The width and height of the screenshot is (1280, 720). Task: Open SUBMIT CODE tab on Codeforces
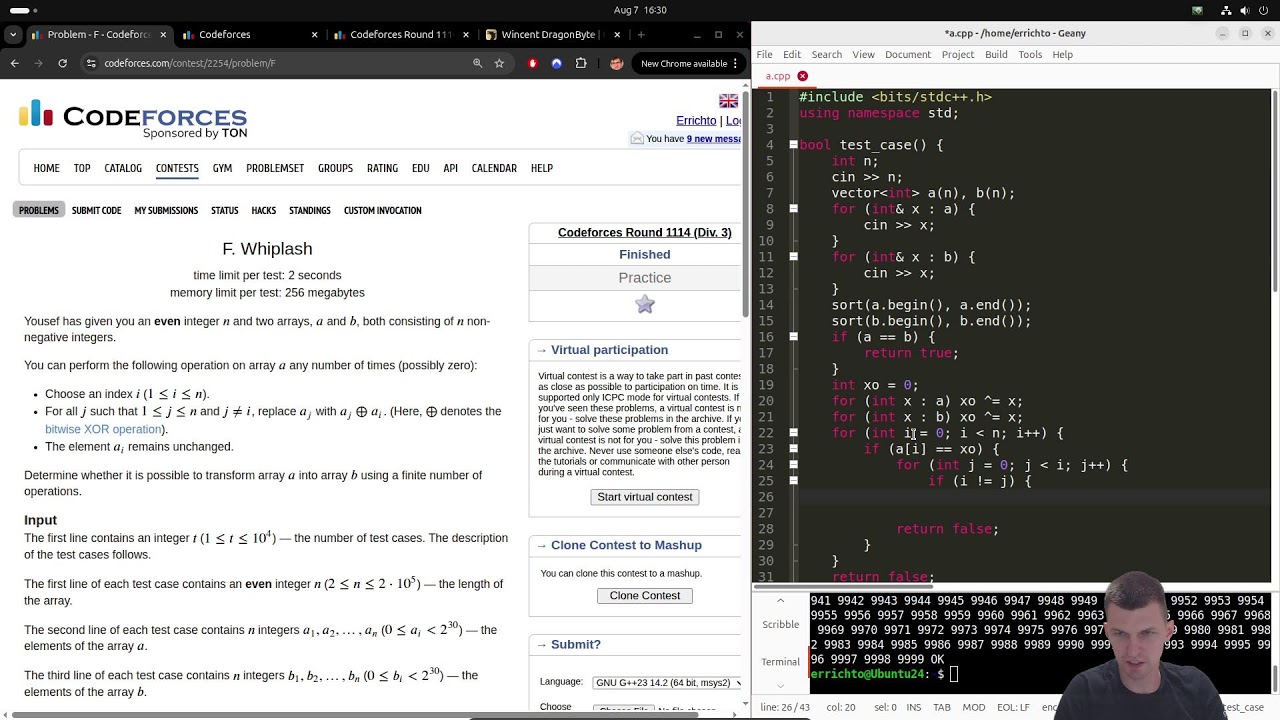96,210
